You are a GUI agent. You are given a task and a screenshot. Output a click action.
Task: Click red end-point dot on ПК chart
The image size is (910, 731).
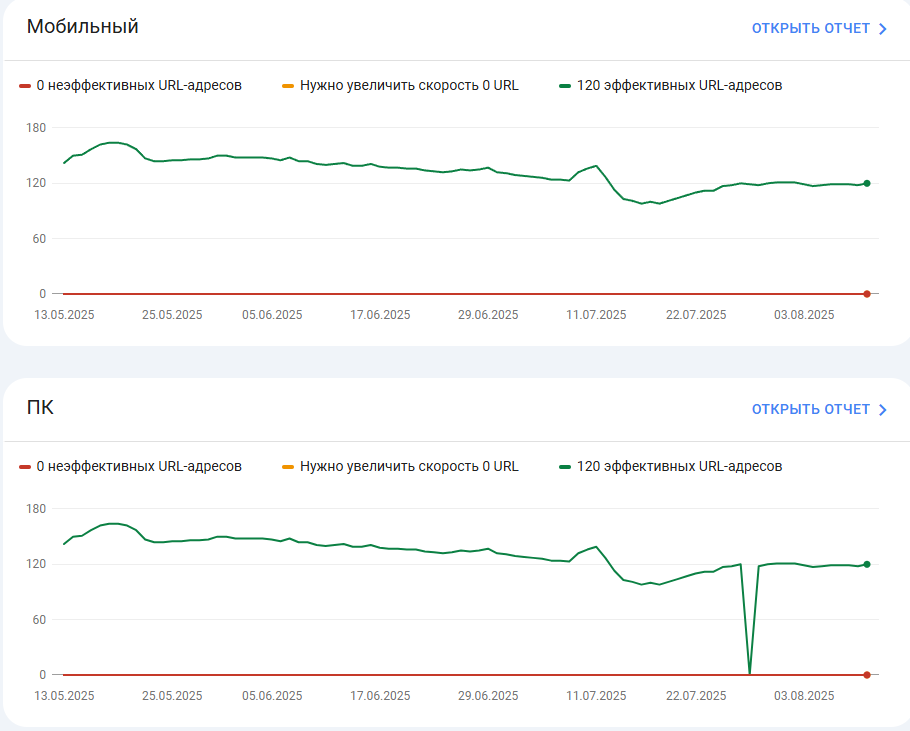click(867, 675)
